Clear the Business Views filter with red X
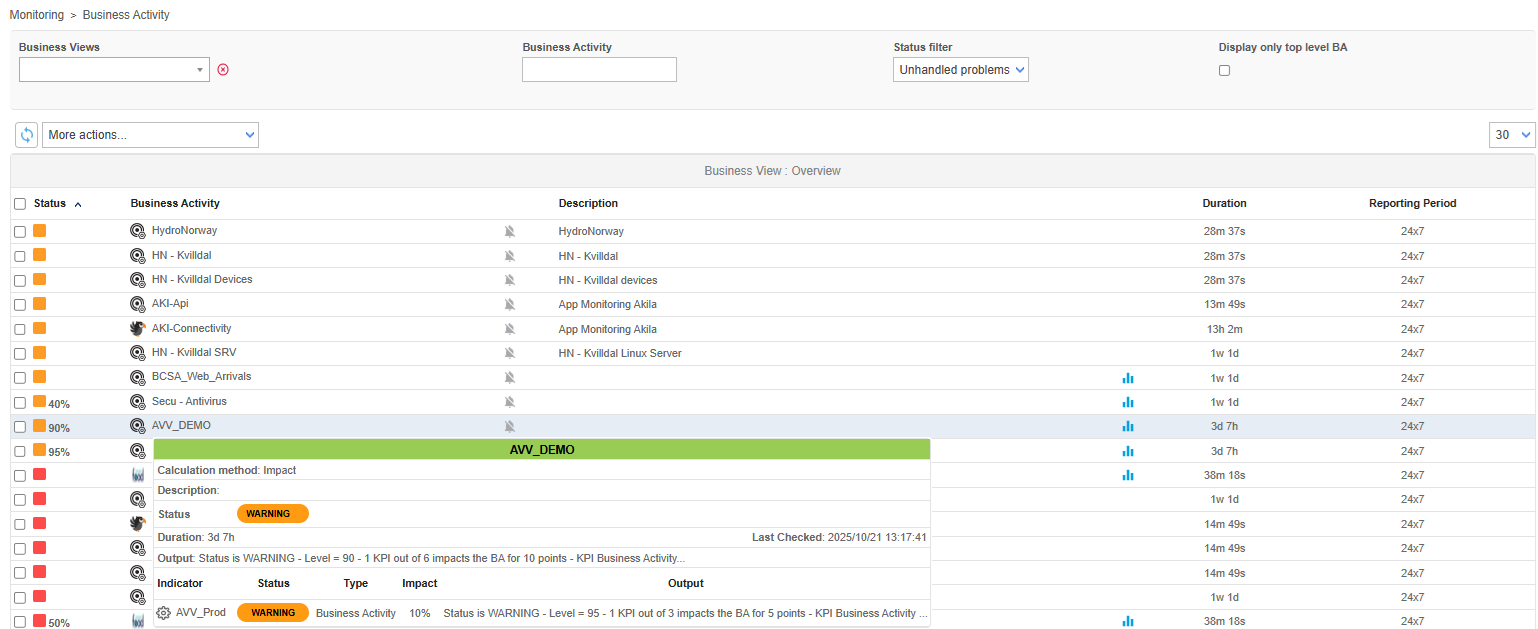Screen dimensions: 1538x629 coord(223,70)
